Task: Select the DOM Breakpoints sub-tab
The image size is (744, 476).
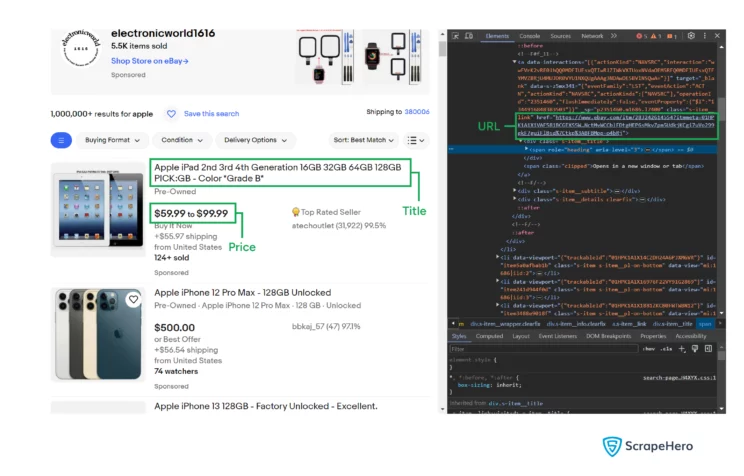Action: [608, 336]
